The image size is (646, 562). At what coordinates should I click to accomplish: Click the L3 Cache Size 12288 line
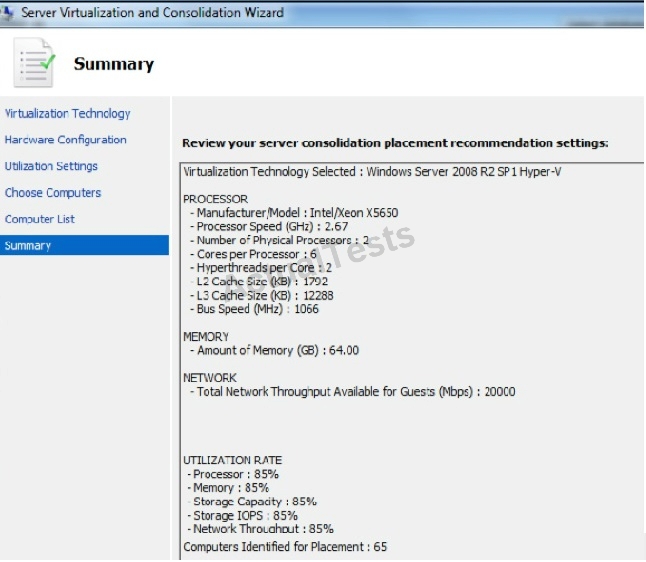point(262,295)
